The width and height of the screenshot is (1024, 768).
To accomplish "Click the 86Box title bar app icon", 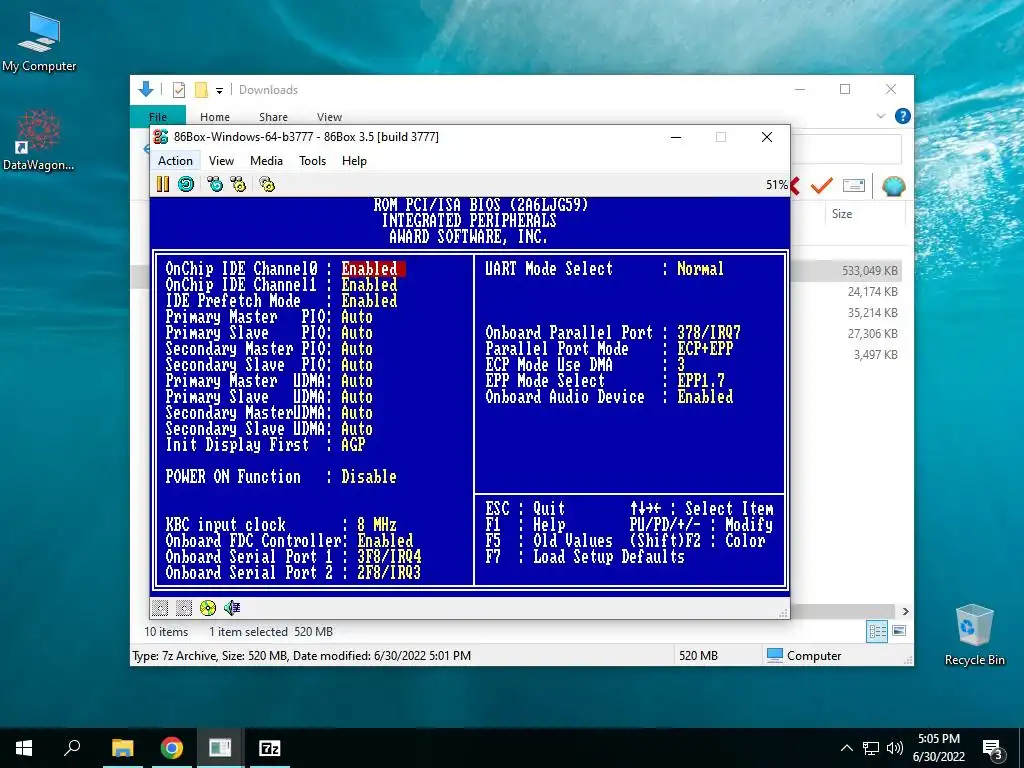I will coord(161,136).
